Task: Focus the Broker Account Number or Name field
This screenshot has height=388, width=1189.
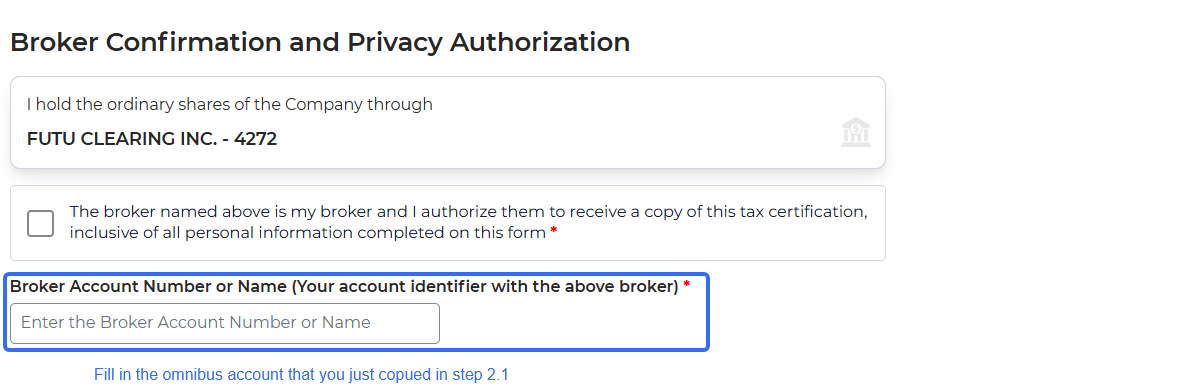Action: (x=224, y=324)
